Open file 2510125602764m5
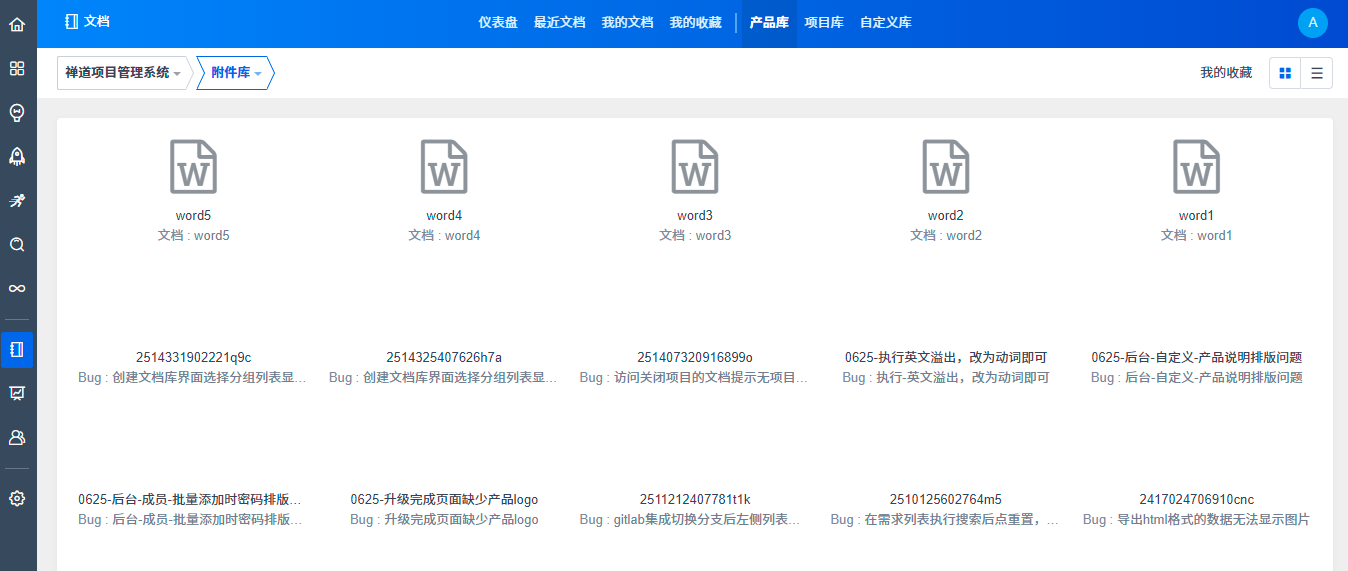The height and width of the screenshot is (571, 1348). tap(945, 499)
